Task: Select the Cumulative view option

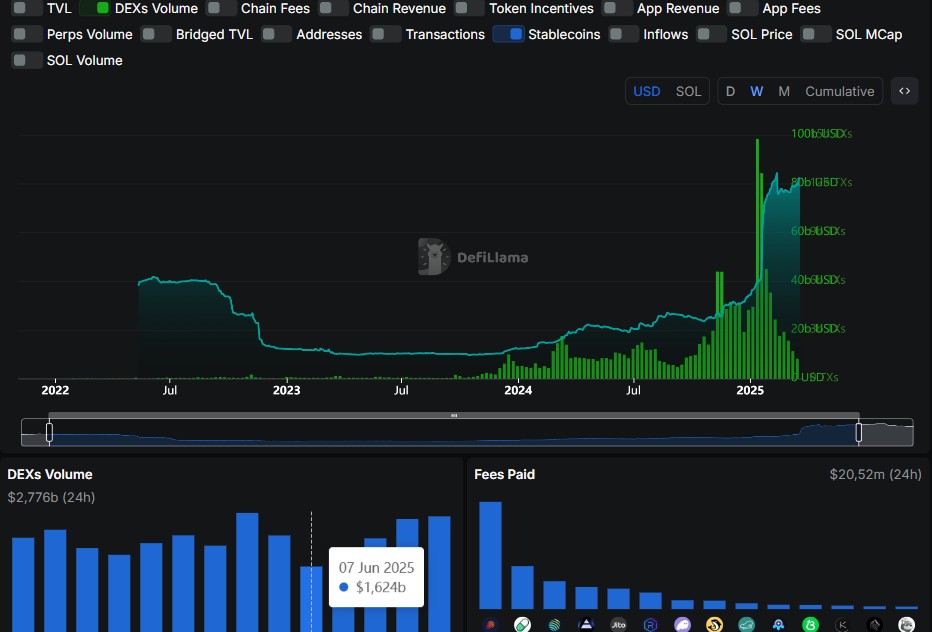Action: point(839,91)
